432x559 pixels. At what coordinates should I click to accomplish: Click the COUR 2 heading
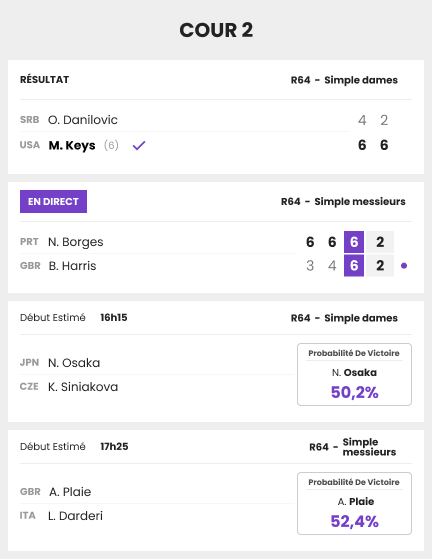(216, 30)
